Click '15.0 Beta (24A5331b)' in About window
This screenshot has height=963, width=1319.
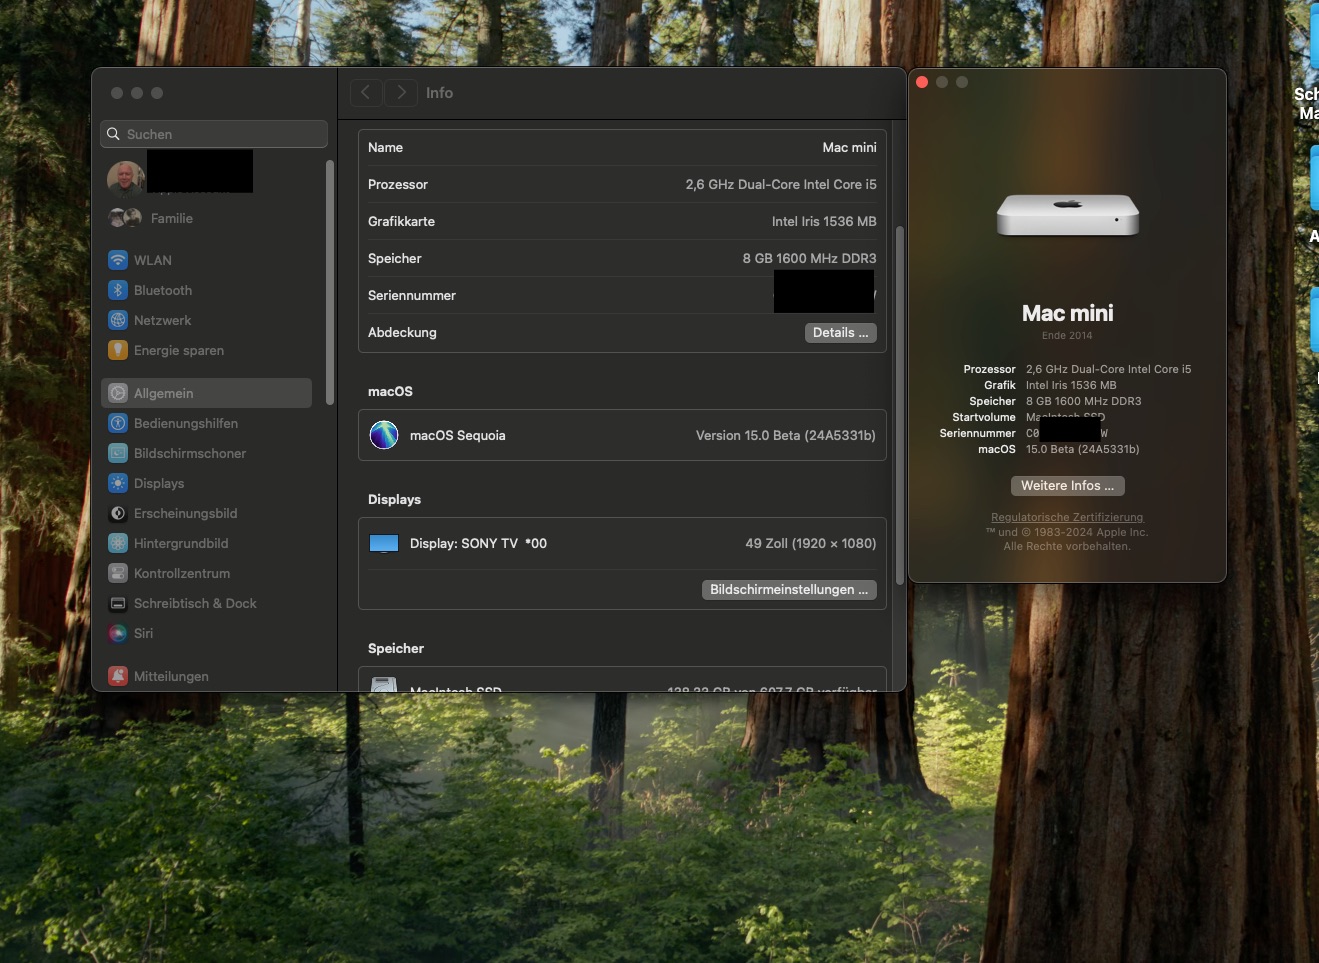coord(1083,449)
